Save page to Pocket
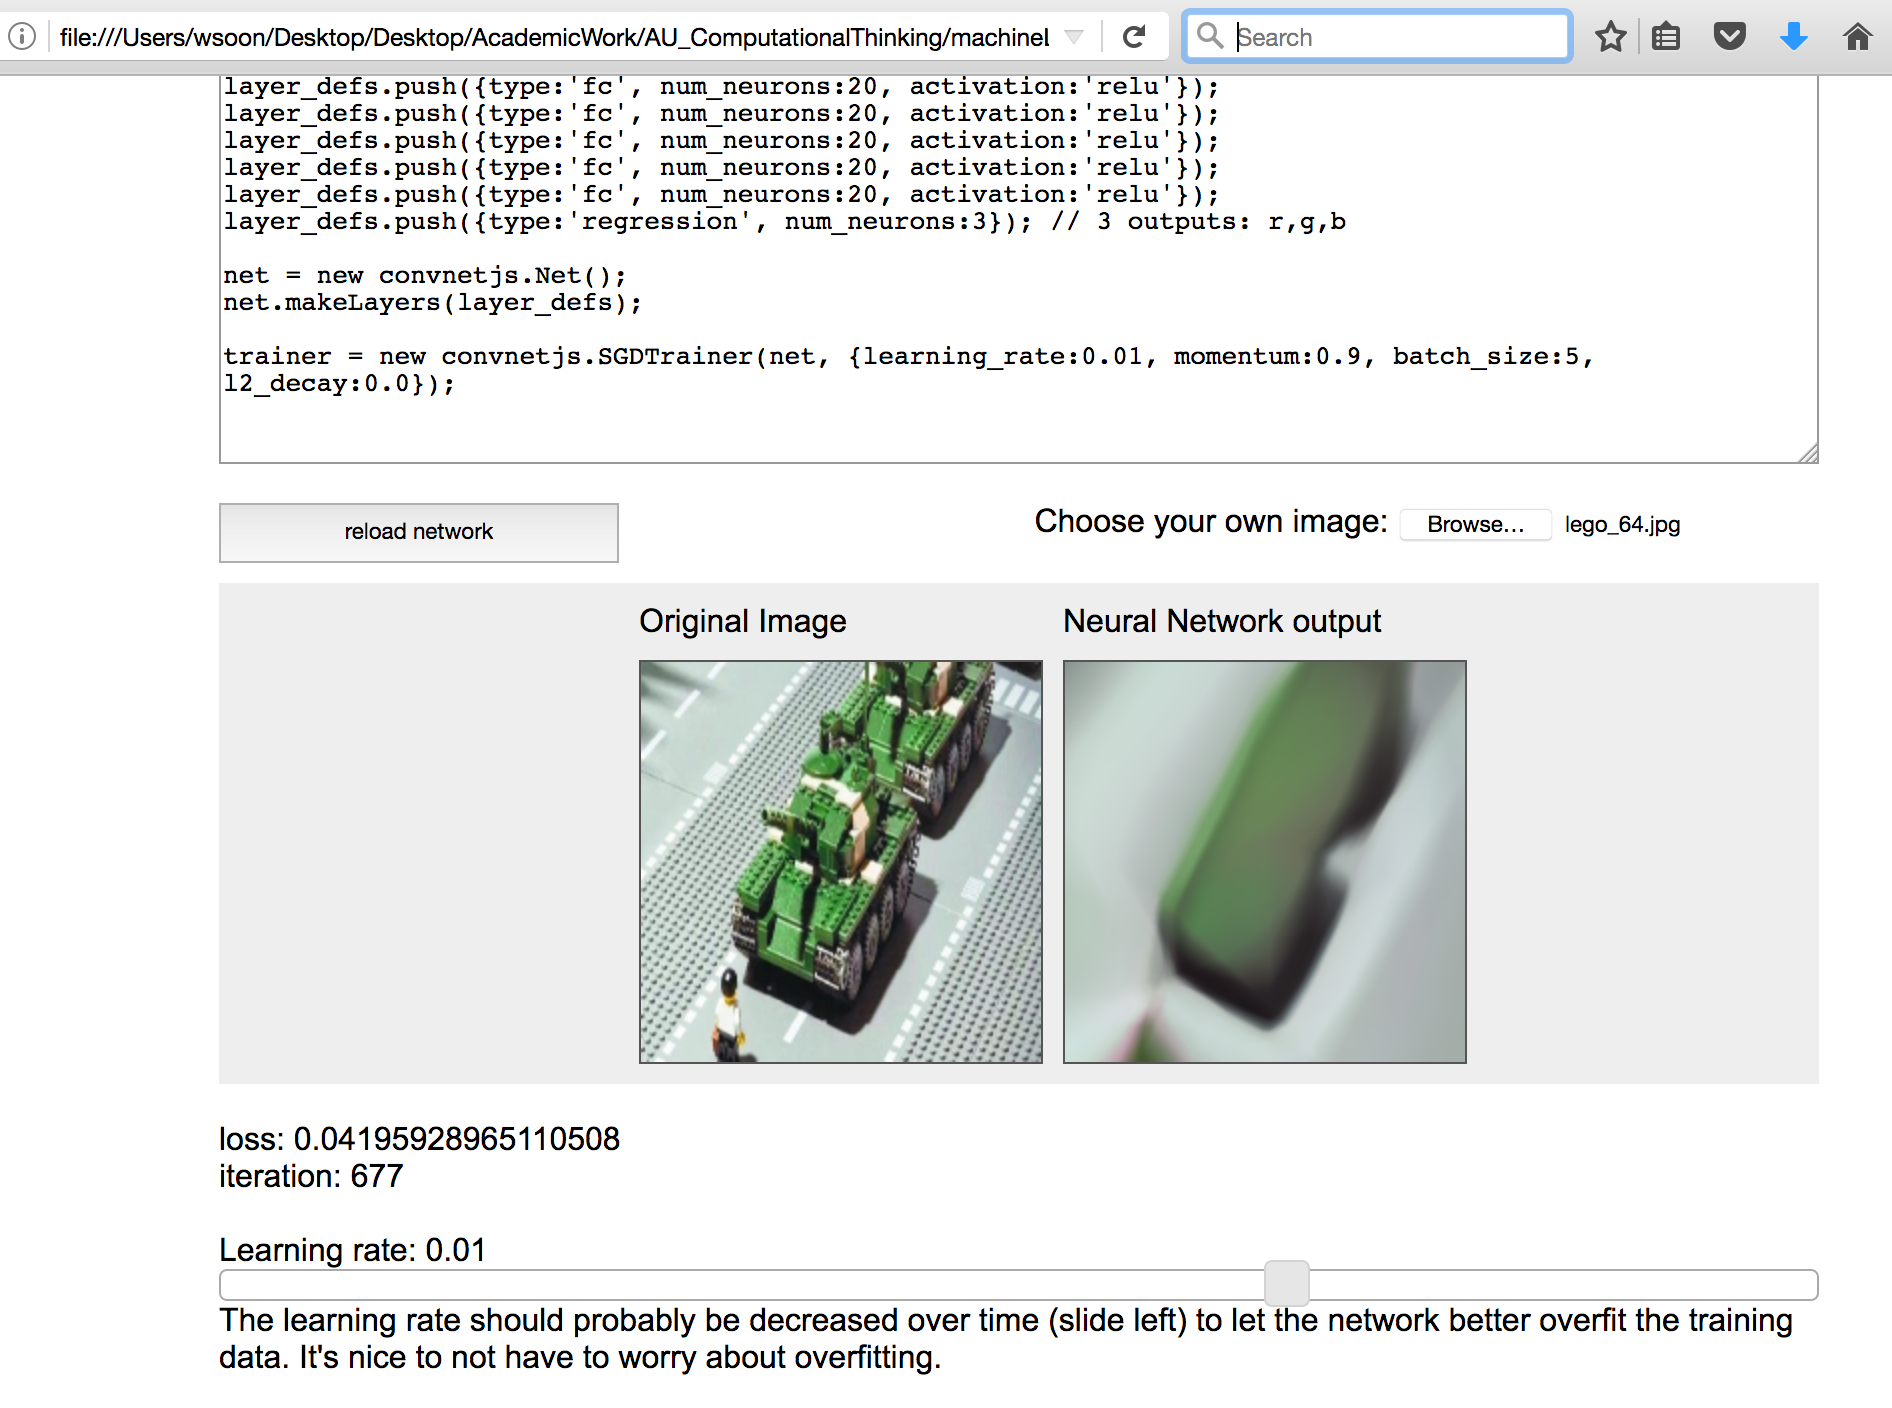The width and height of the screenshot is (1892, 1408). (x=1729, y=37)
